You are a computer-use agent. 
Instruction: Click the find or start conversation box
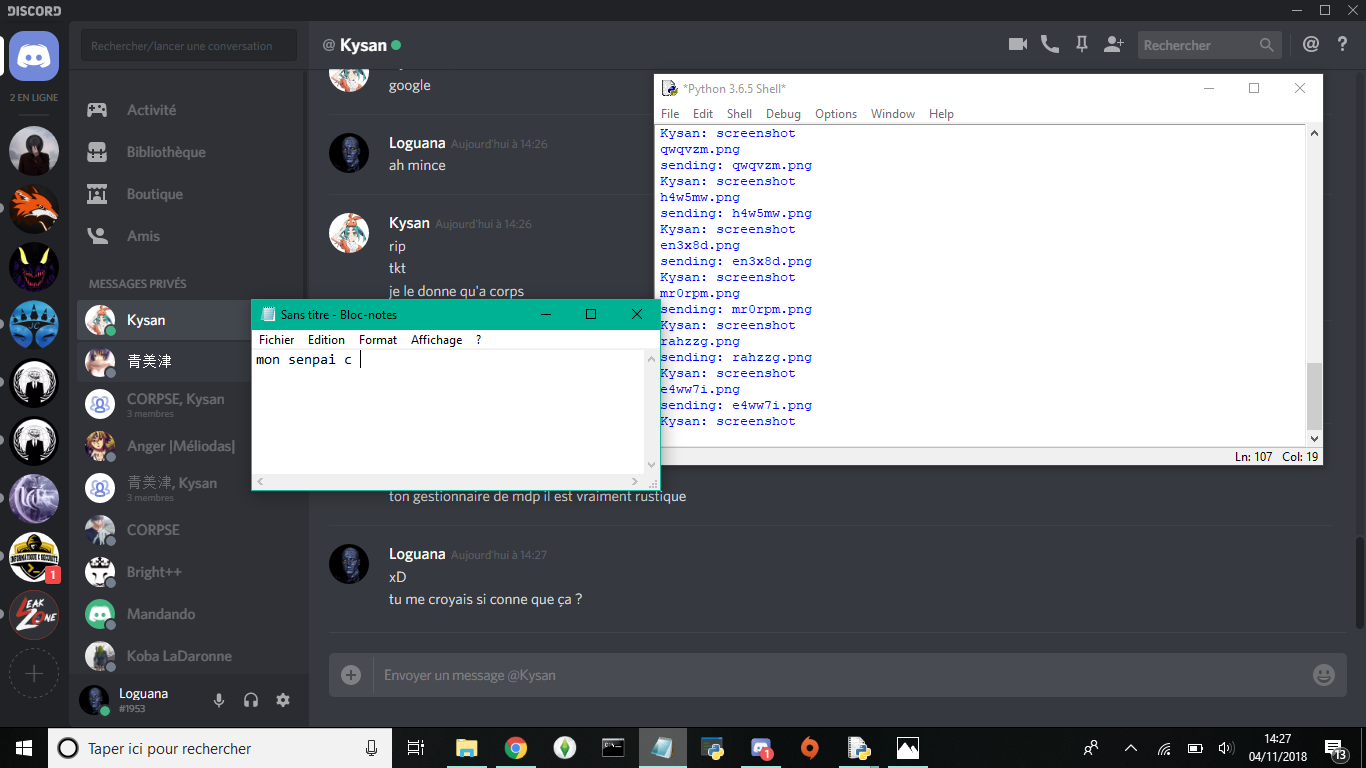(189, 45)
